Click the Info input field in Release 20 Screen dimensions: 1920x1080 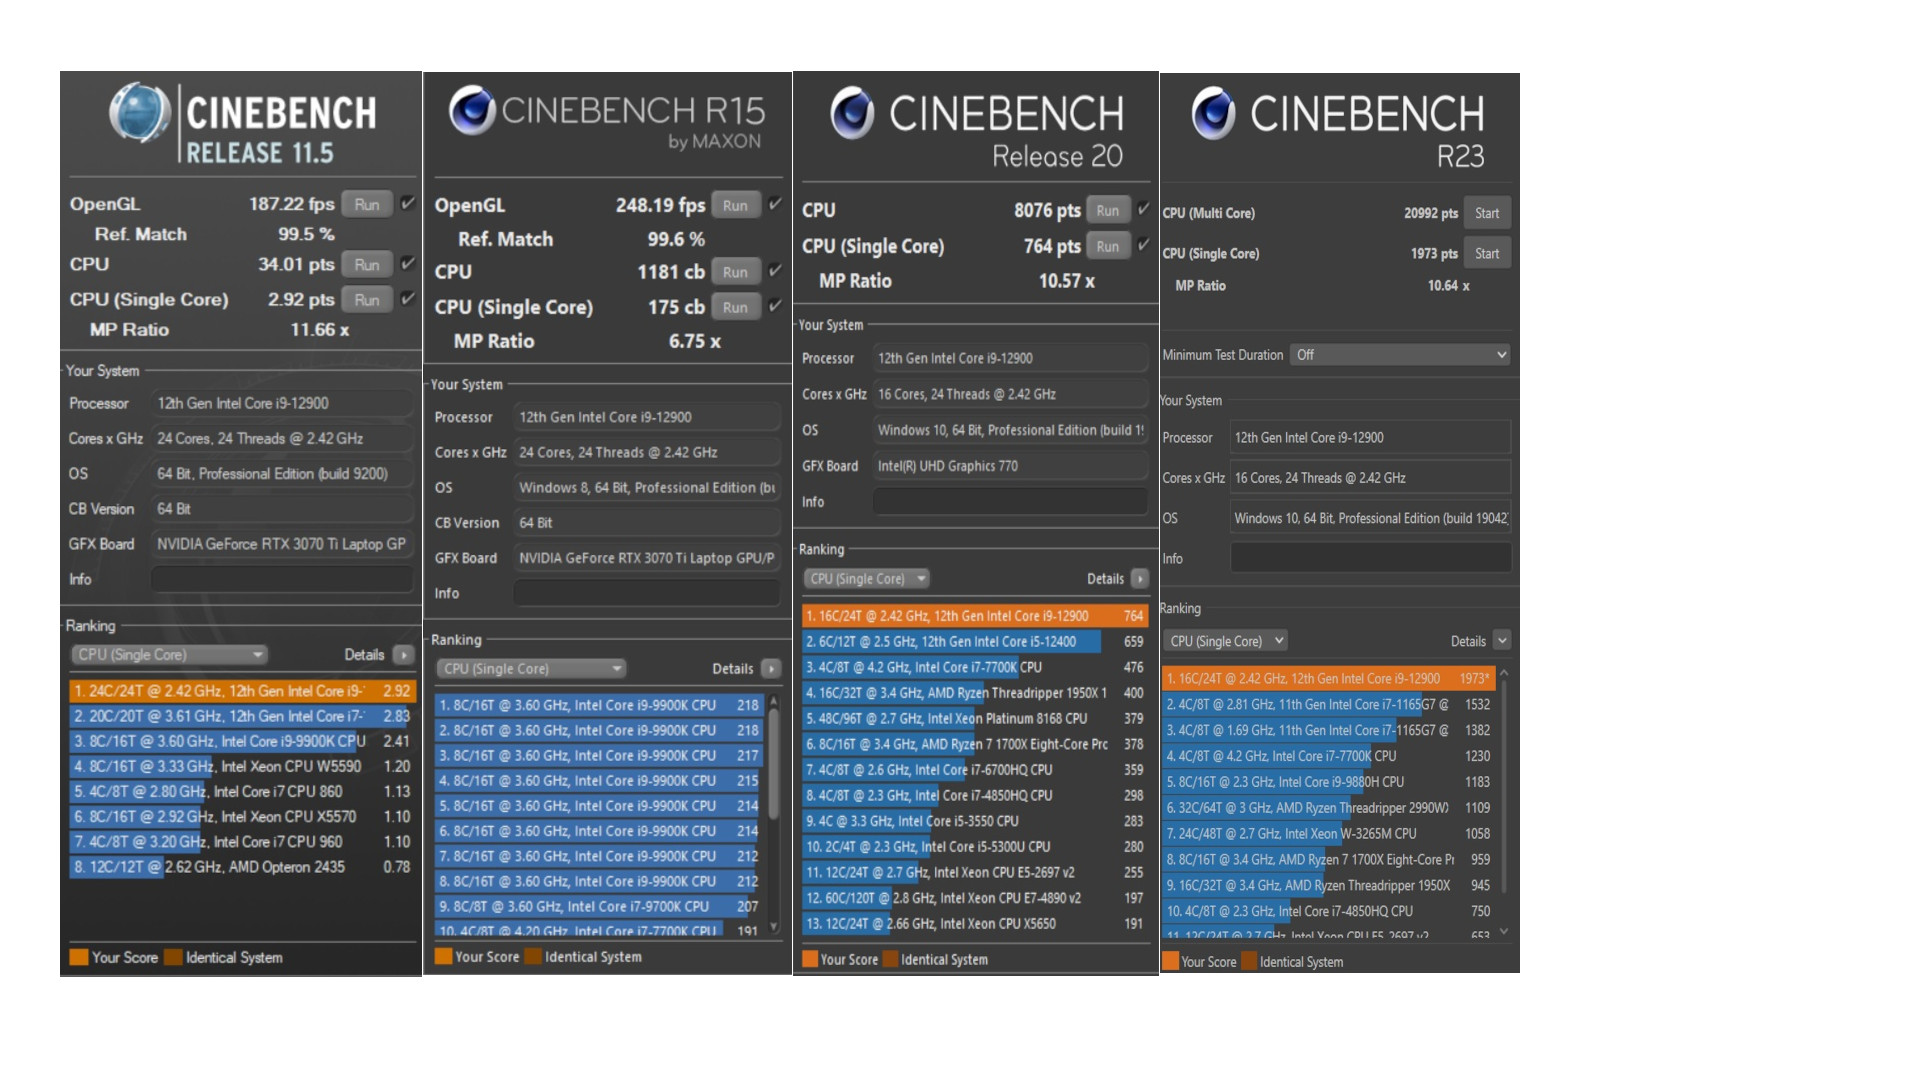coord(1010,502)
